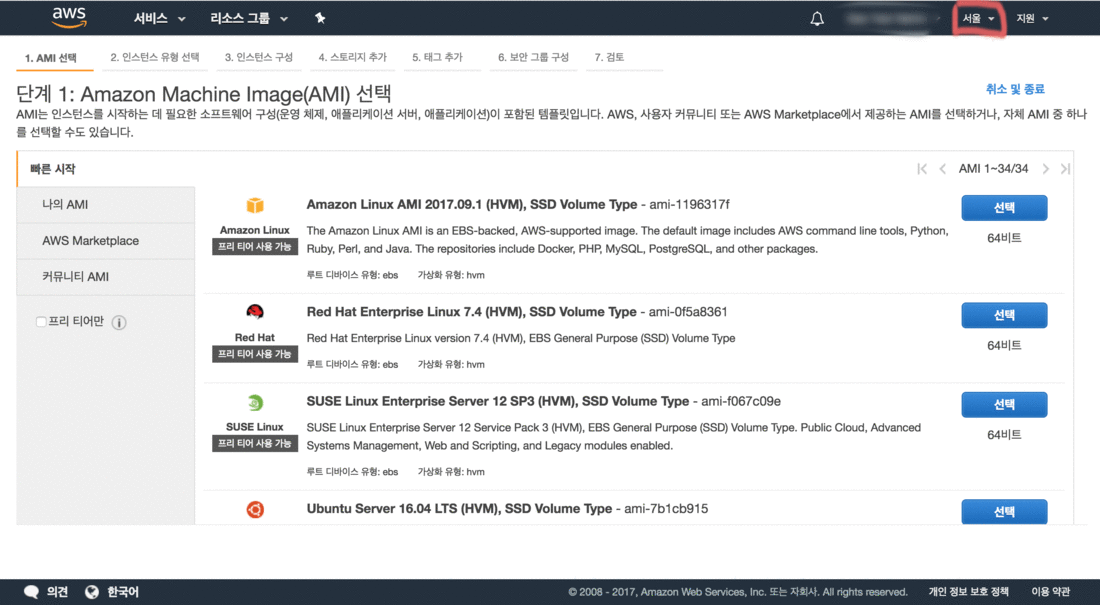1100x605 pixels.
Task: Open the 지원 dropdown menu
Action: (1032, 19)
